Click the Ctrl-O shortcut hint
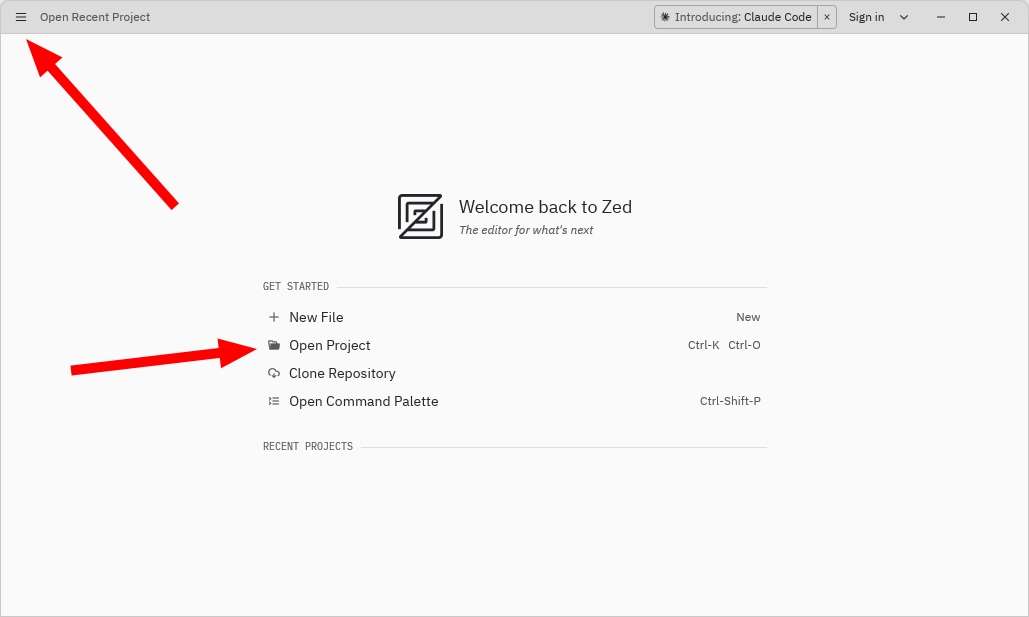 click(744, 345)
